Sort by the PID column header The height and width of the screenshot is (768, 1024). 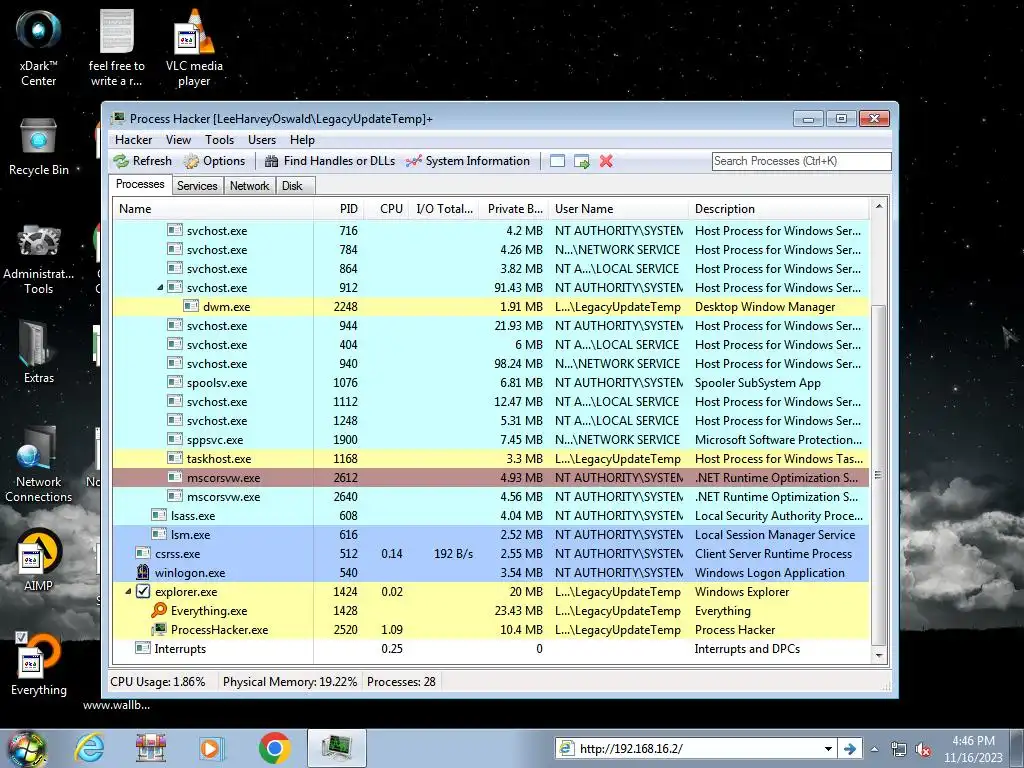click(x=338, y=209)
